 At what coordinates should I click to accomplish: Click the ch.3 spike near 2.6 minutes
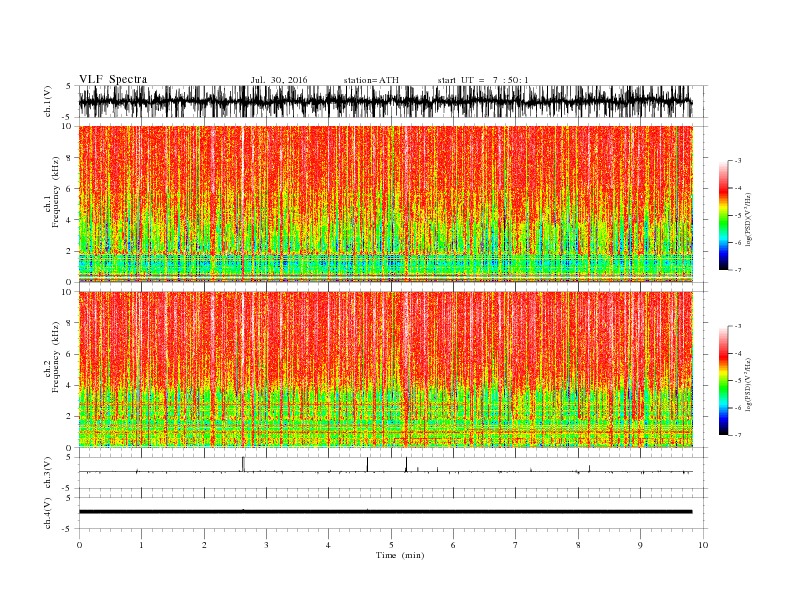[243, 464]
